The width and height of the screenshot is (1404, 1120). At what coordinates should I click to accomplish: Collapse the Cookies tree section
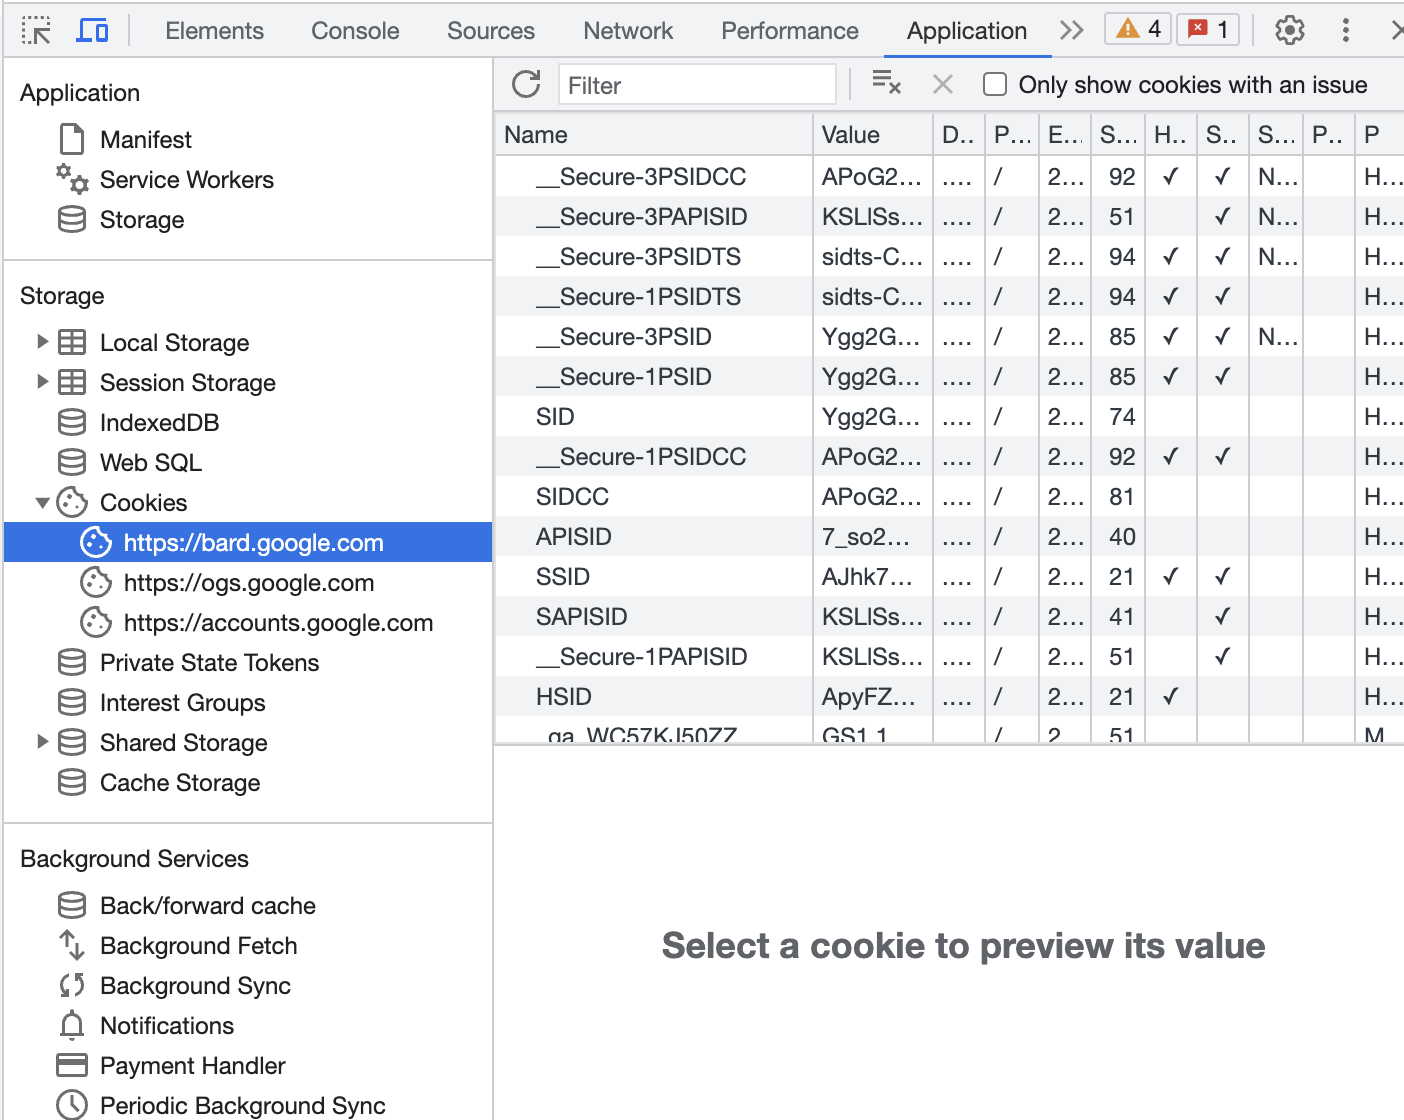click(x=42, y=502)
